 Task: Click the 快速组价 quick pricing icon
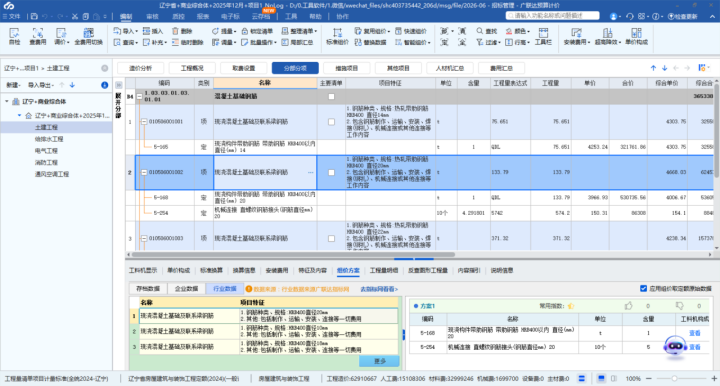[411, 31]
